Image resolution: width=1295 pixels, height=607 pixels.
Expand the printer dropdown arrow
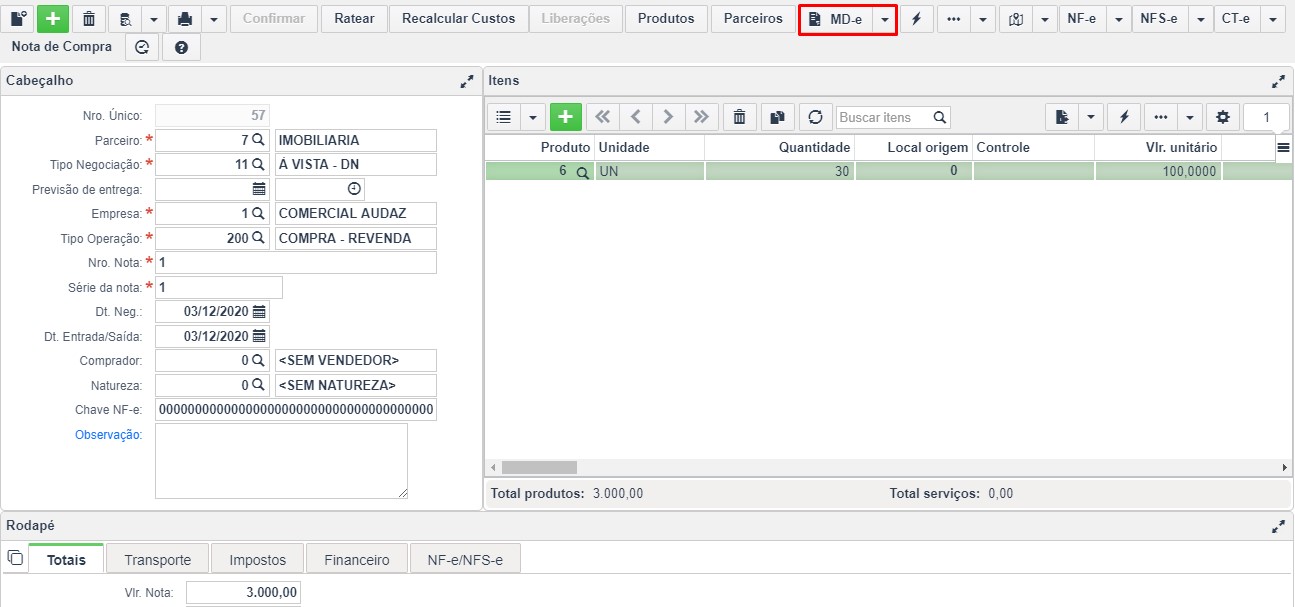point(213,18)
